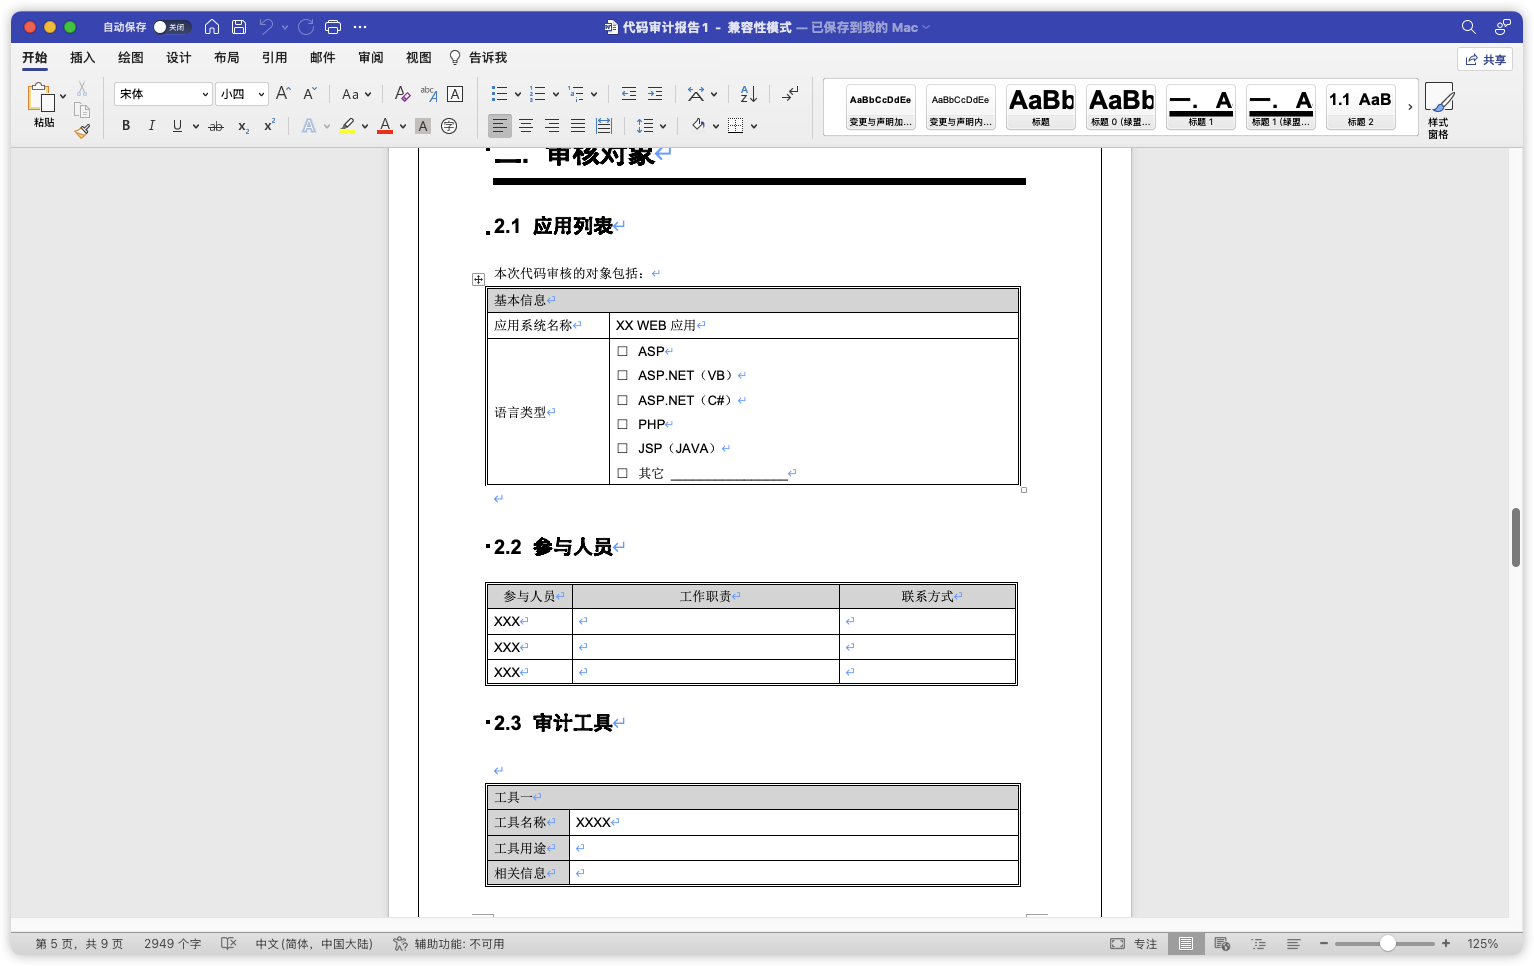
Task: Click the sort icon in the ribbon
Action: pos(748,94)
